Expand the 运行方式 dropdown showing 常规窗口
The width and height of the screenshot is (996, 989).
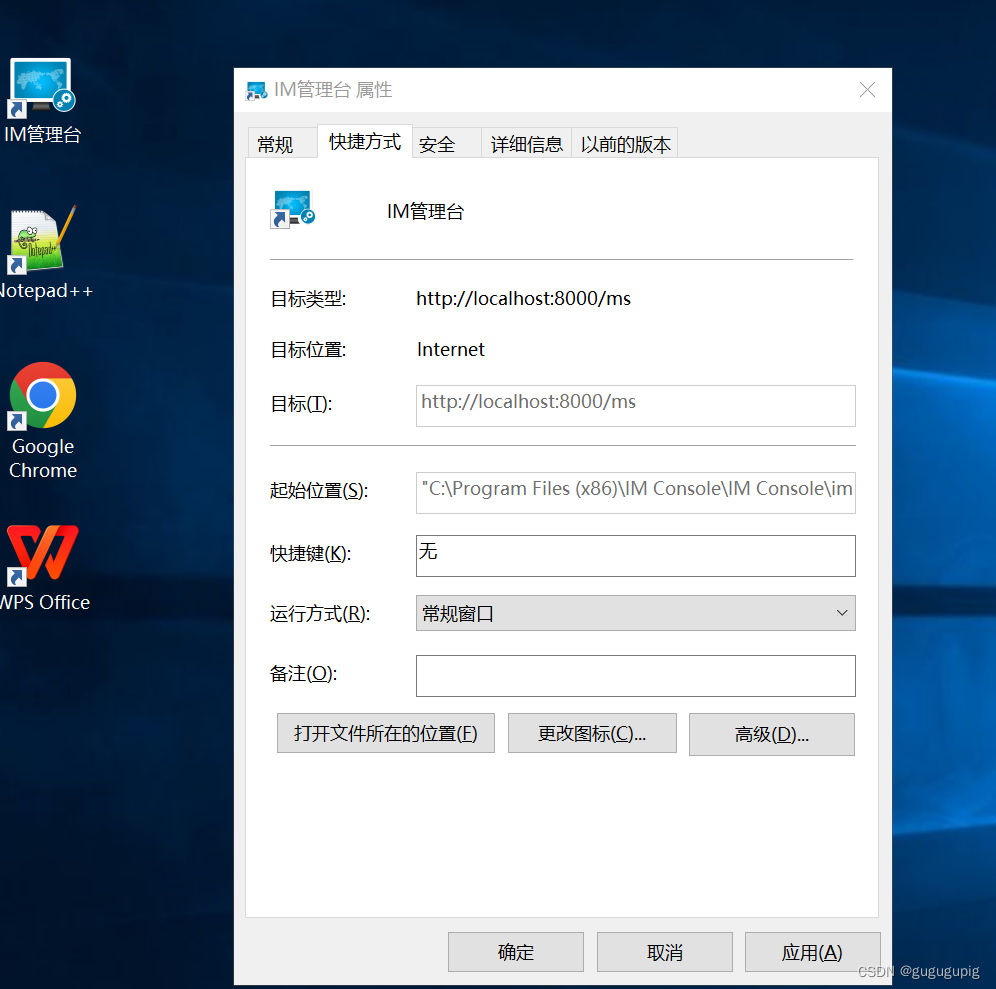(635, 613)
